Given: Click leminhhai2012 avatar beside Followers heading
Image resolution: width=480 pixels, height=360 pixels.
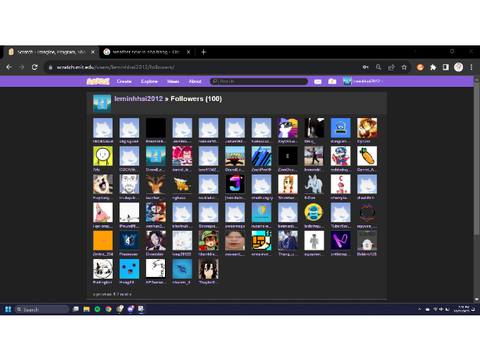Looking at the screenshot, I should 102,104.
